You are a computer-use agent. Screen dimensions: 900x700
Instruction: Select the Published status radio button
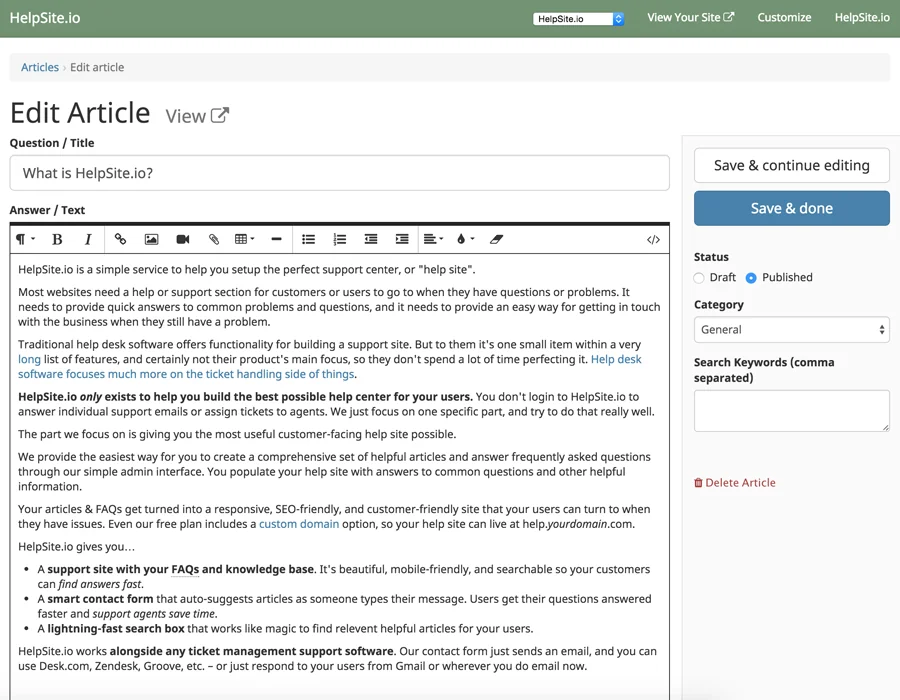753,277
